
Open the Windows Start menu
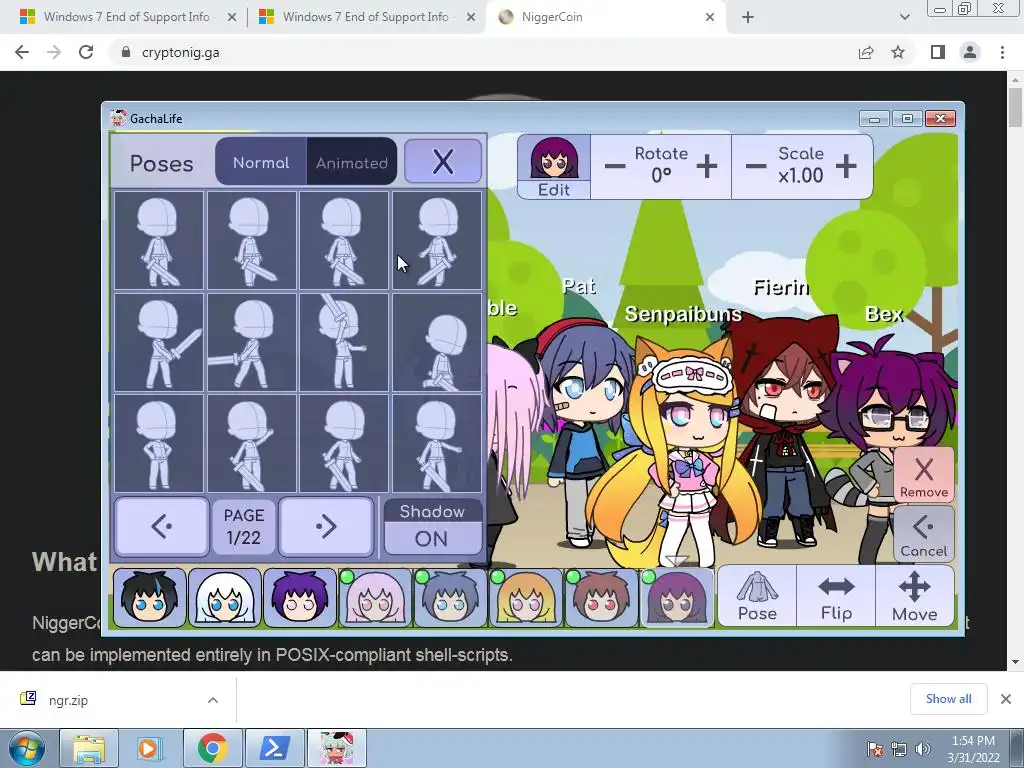(x=26, y=748)
